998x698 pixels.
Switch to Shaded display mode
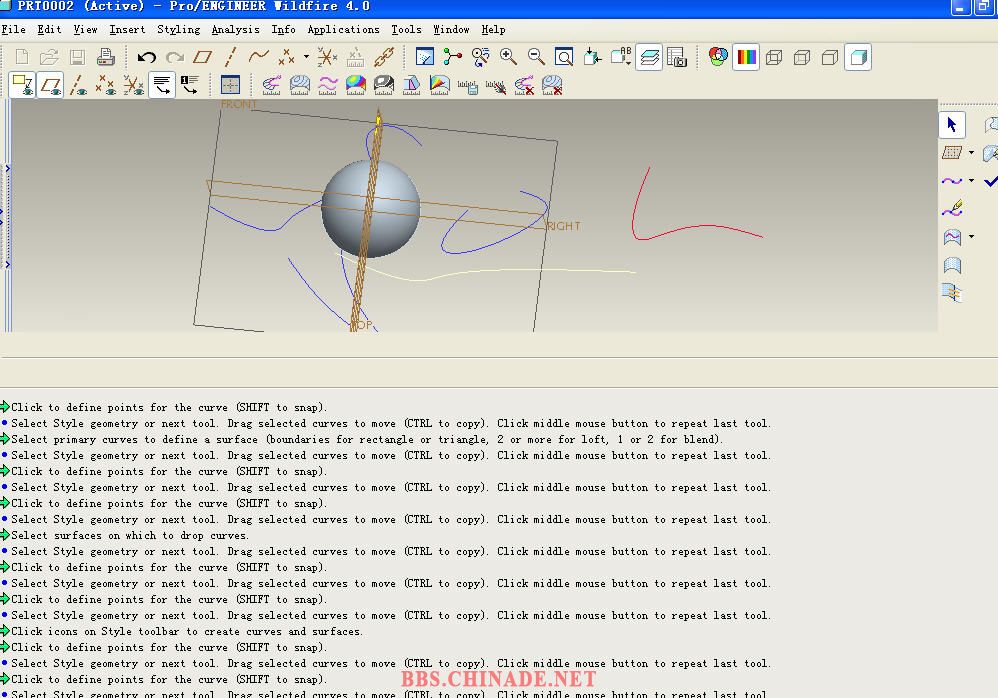(858, 57)
